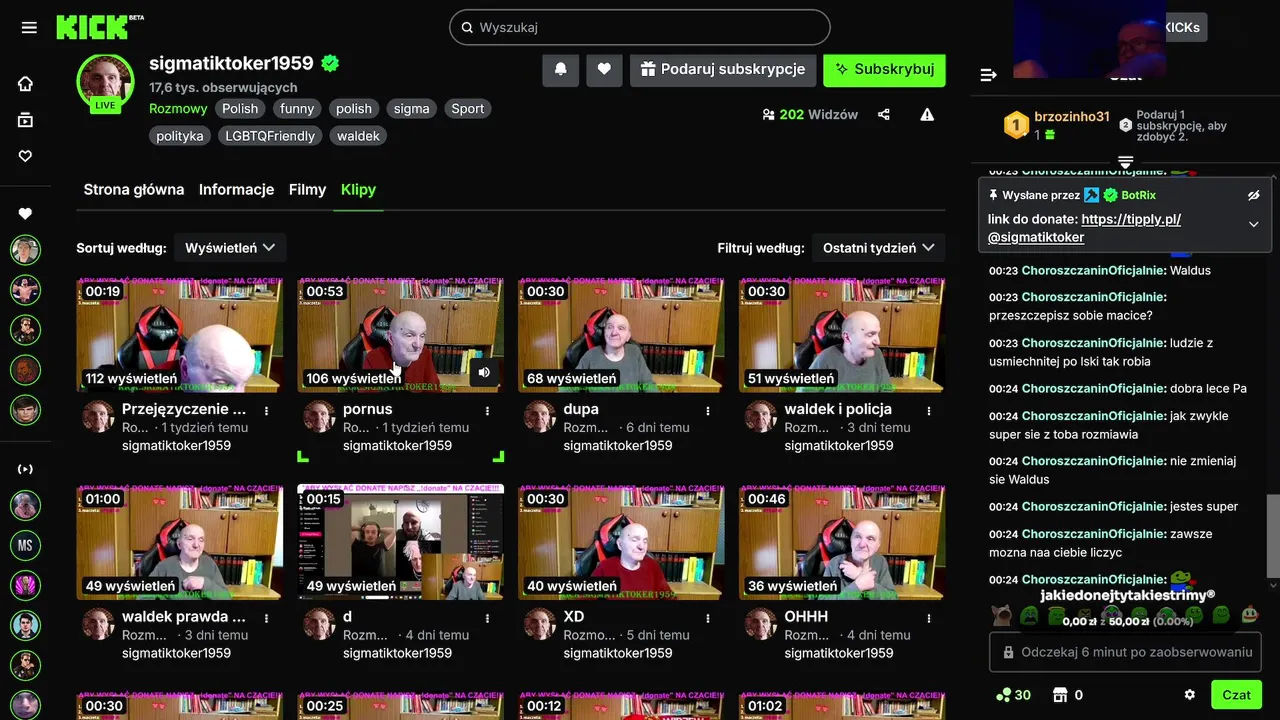Viewport: 1280px width, 720px height.
Task: Click the LGBTQFriendly tag
Action: pos(270,136)
